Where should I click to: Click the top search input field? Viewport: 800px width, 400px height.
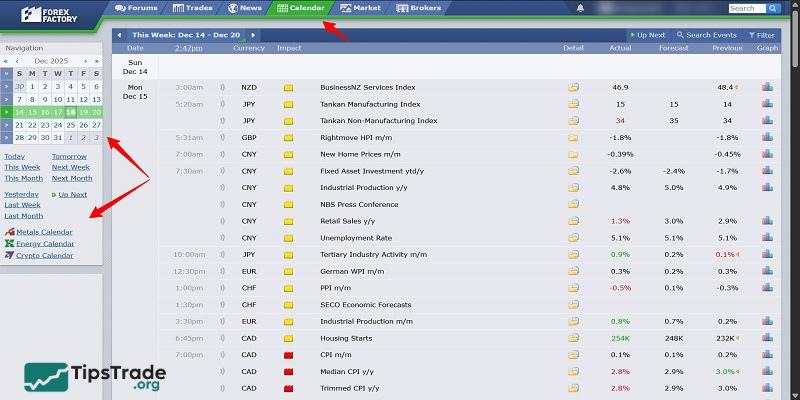(746, 8)
